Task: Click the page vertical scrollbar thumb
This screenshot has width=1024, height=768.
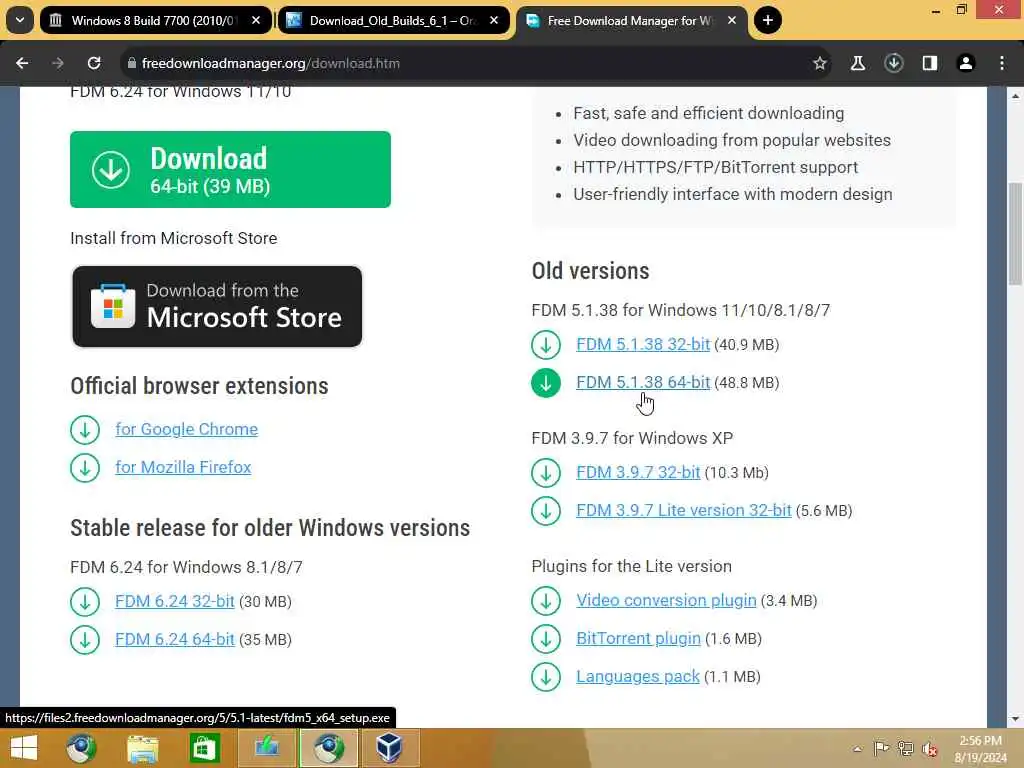Action: click(x=1016, y=233)
